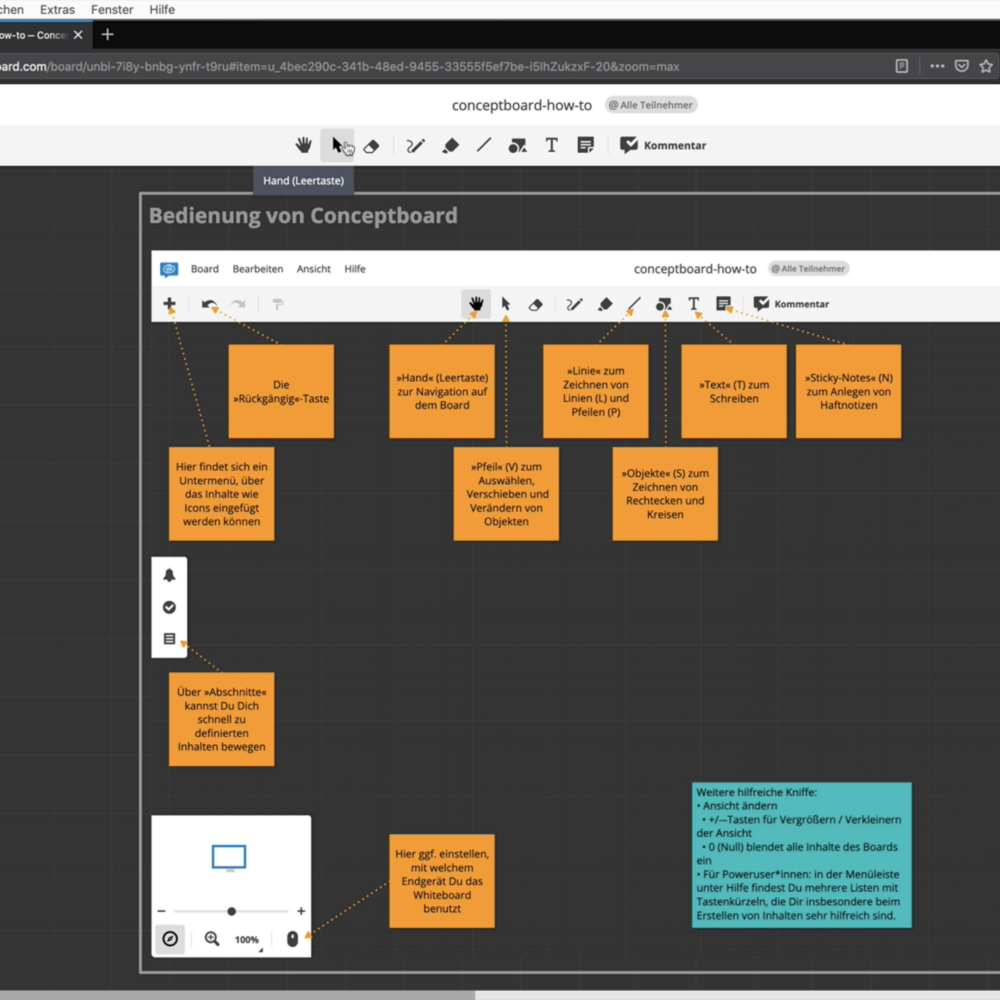Click the bell notifications icon in the side panel
The image size is (1000, 1000).
click(169, 575)
